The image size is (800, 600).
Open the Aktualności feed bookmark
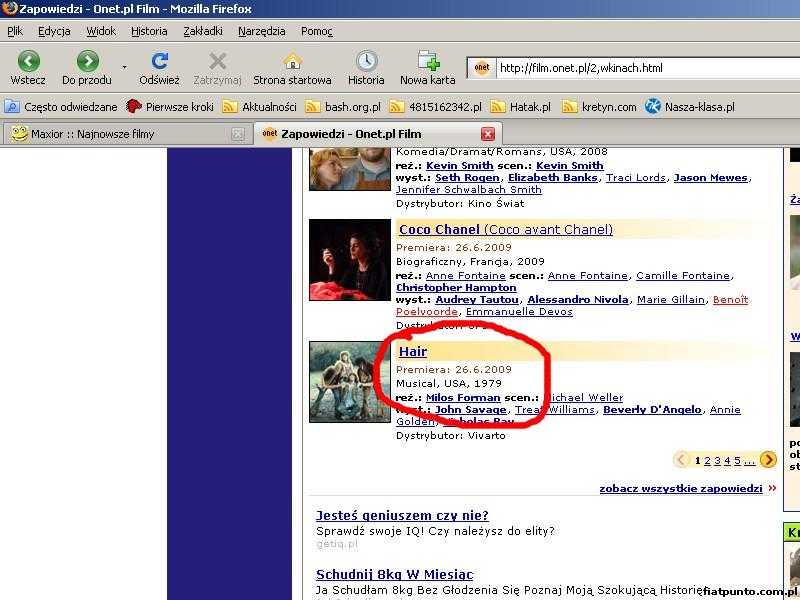click(259, 107)
